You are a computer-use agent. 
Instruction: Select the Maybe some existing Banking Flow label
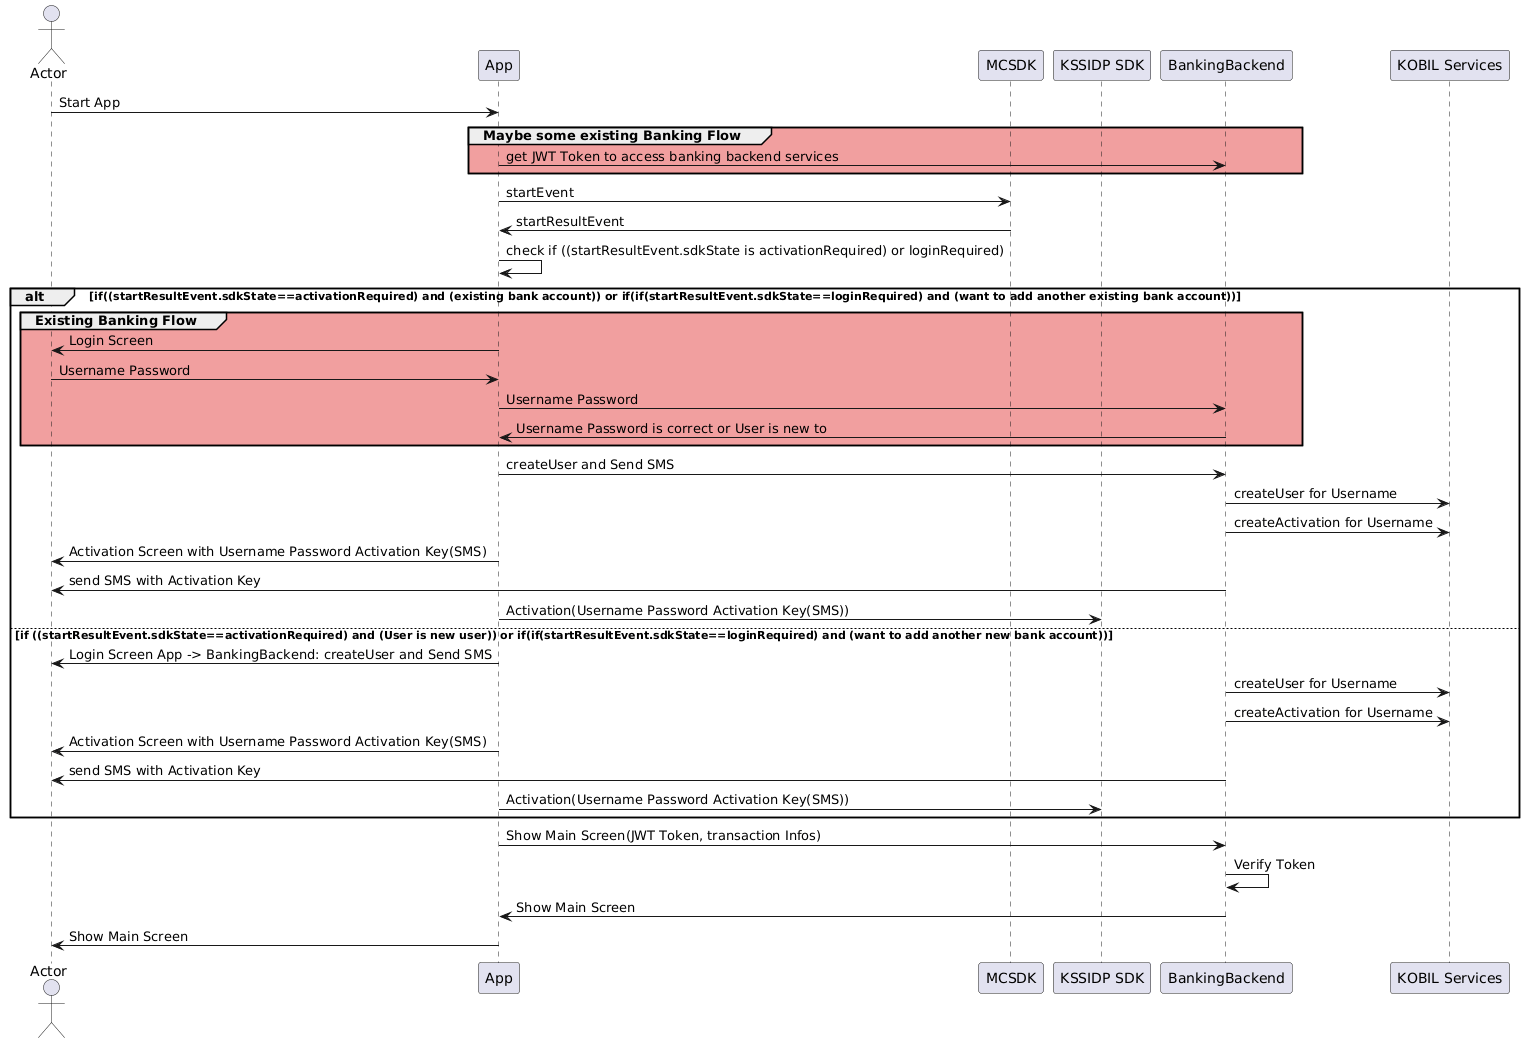611,136
